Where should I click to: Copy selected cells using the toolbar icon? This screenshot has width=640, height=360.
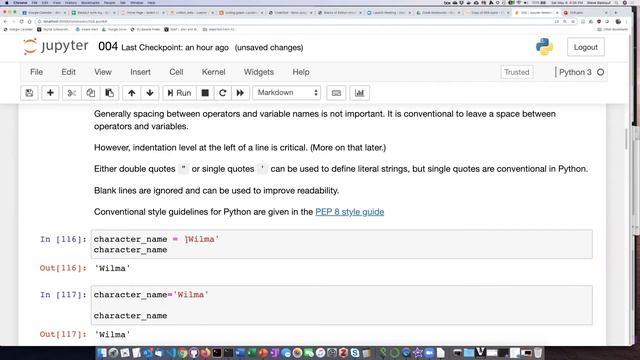pos(90,93)
